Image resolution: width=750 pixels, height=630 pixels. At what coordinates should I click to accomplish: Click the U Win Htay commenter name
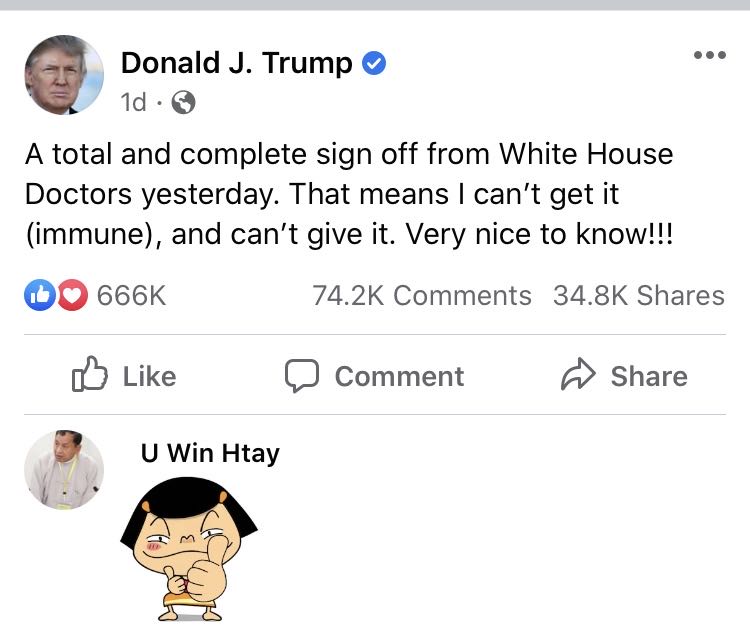210,453
